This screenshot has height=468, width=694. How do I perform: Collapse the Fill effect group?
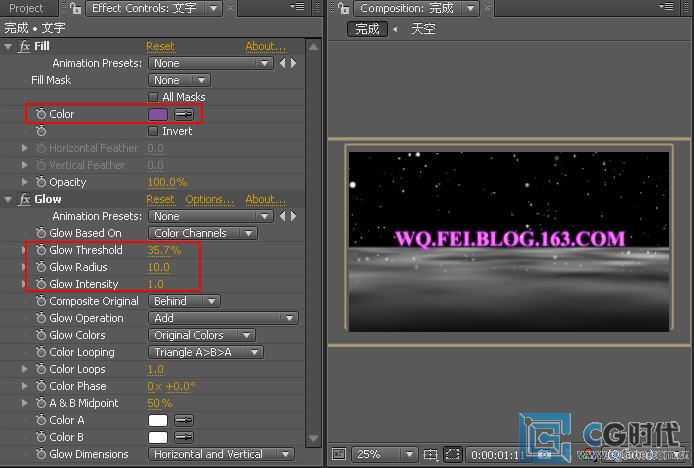pyautogui.click(x=8, y=46)
